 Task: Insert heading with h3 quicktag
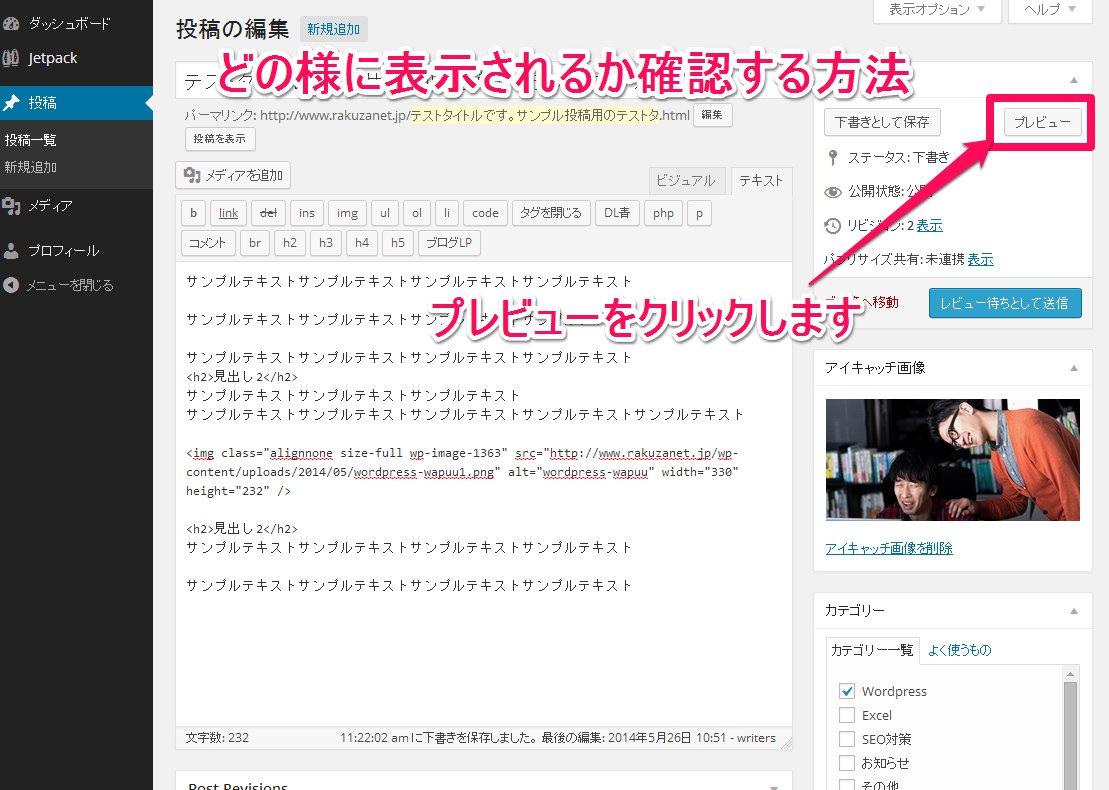(x=326, y=243)
